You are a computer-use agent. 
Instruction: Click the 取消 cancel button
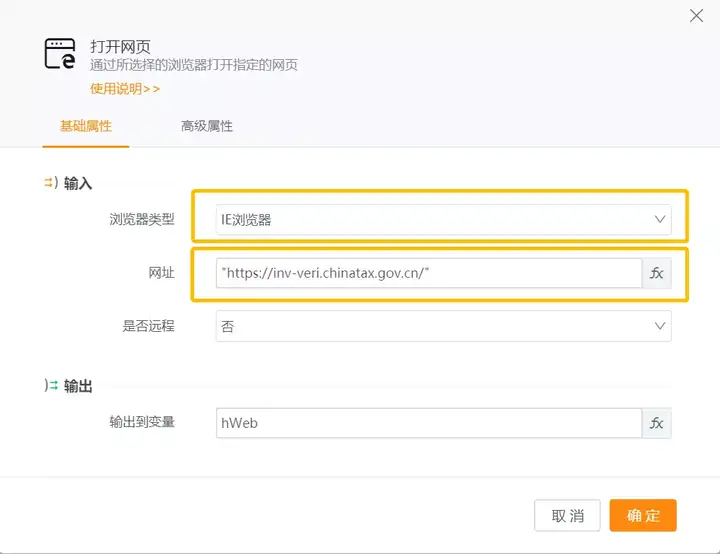coord(567,516)
